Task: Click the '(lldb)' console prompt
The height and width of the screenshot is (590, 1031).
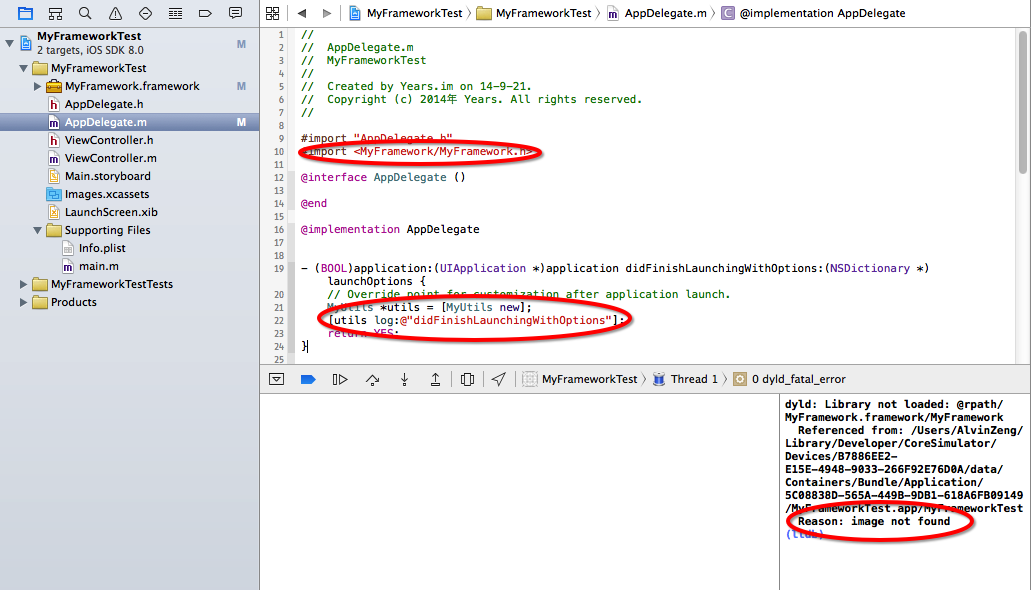Action: [805, 535]
